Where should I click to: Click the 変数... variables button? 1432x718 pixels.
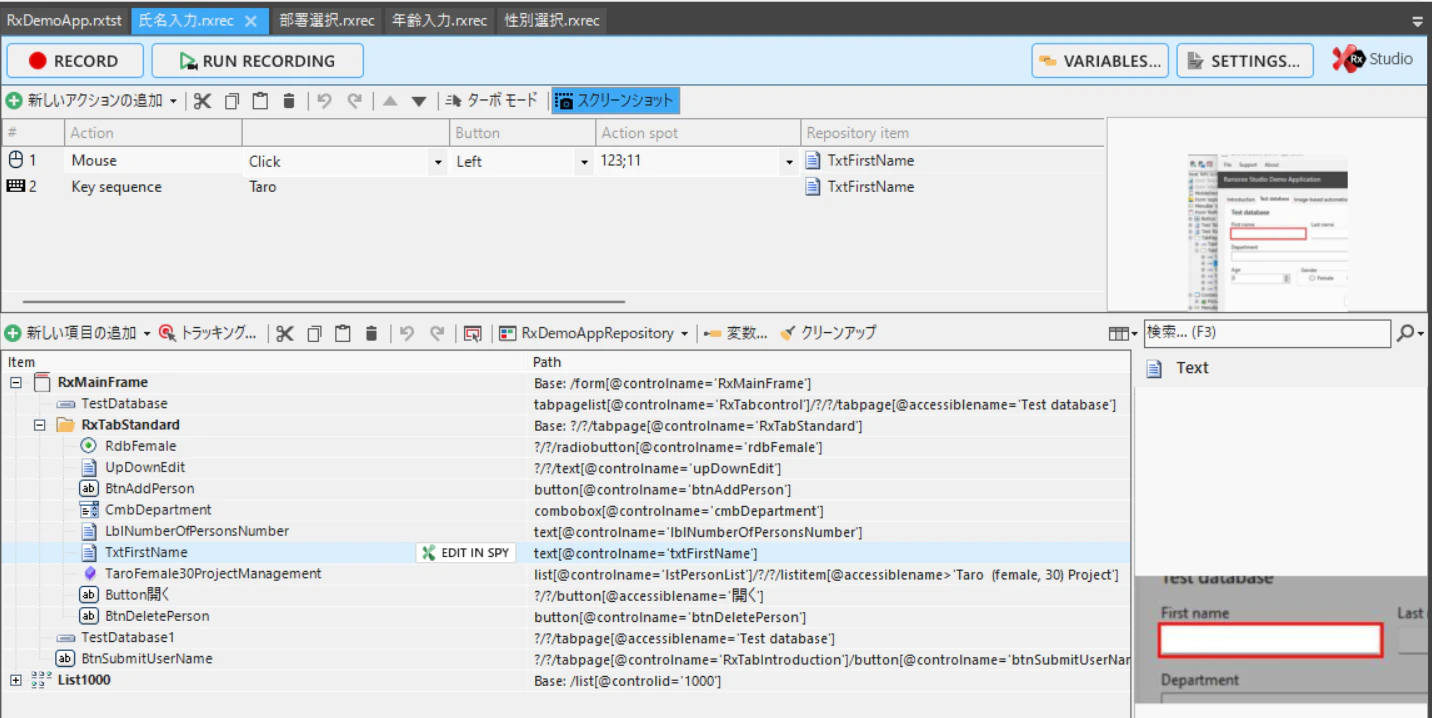pyautogui.click(x=736, y=333)
